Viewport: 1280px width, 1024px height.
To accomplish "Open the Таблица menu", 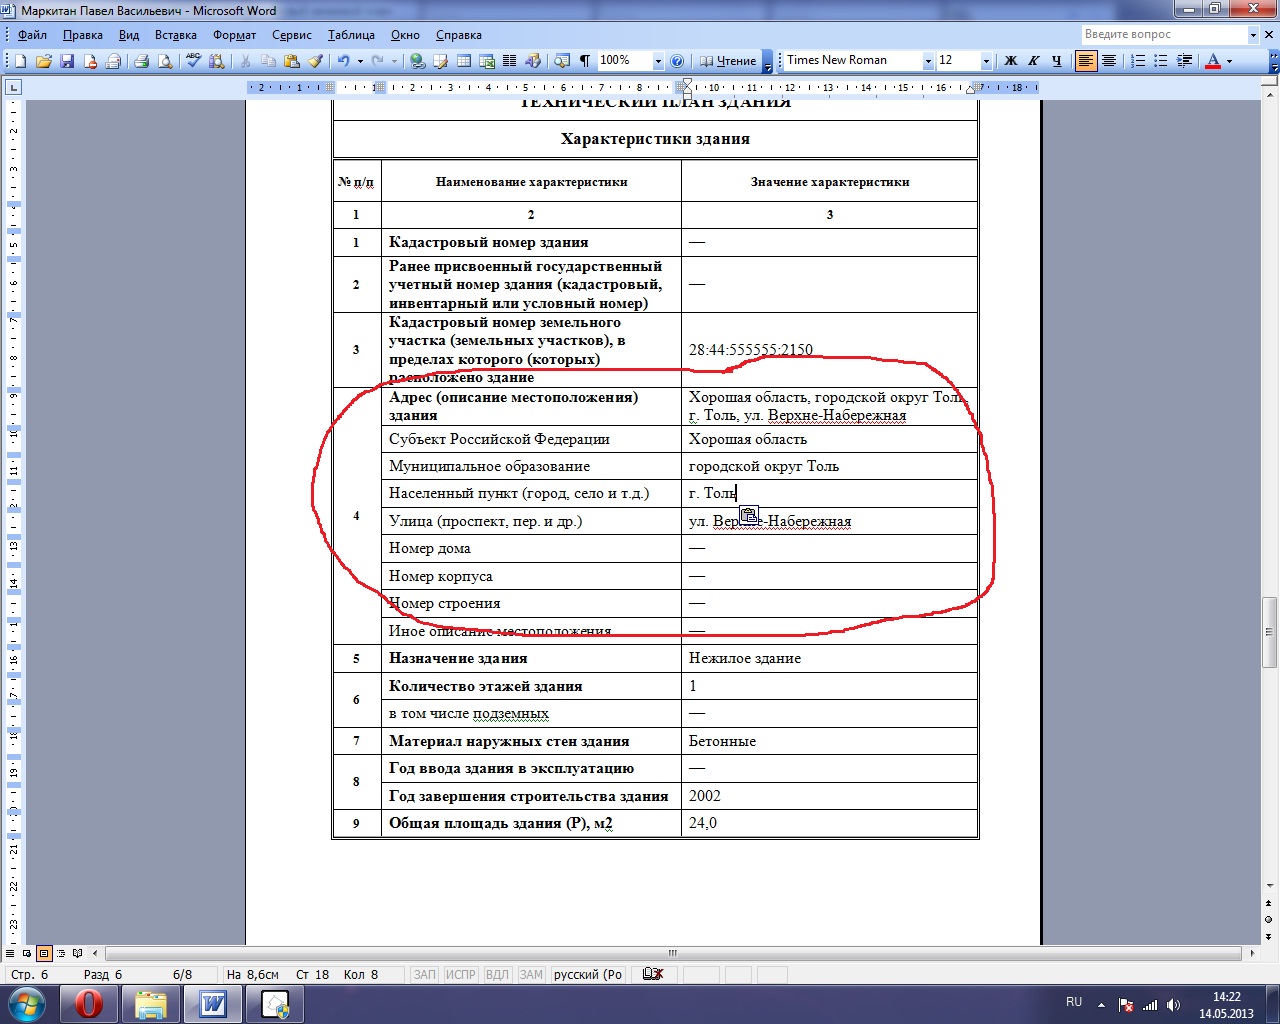I will point(351,35).
